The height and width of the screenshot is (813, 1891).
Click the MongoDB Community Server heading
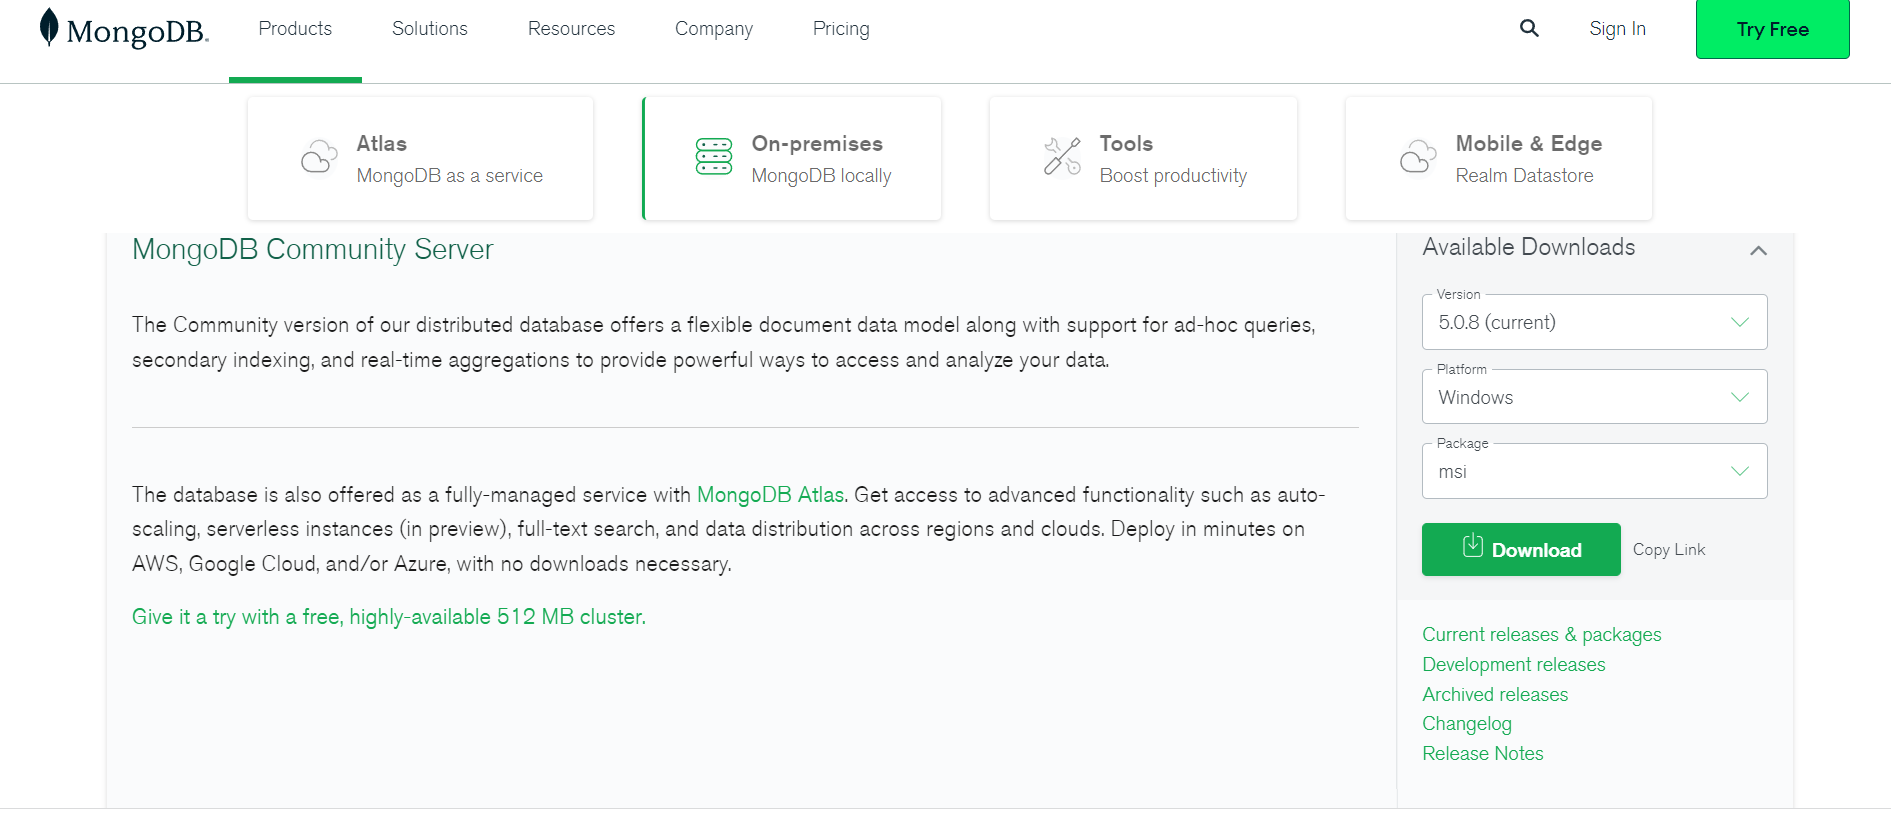click(312, 249)
